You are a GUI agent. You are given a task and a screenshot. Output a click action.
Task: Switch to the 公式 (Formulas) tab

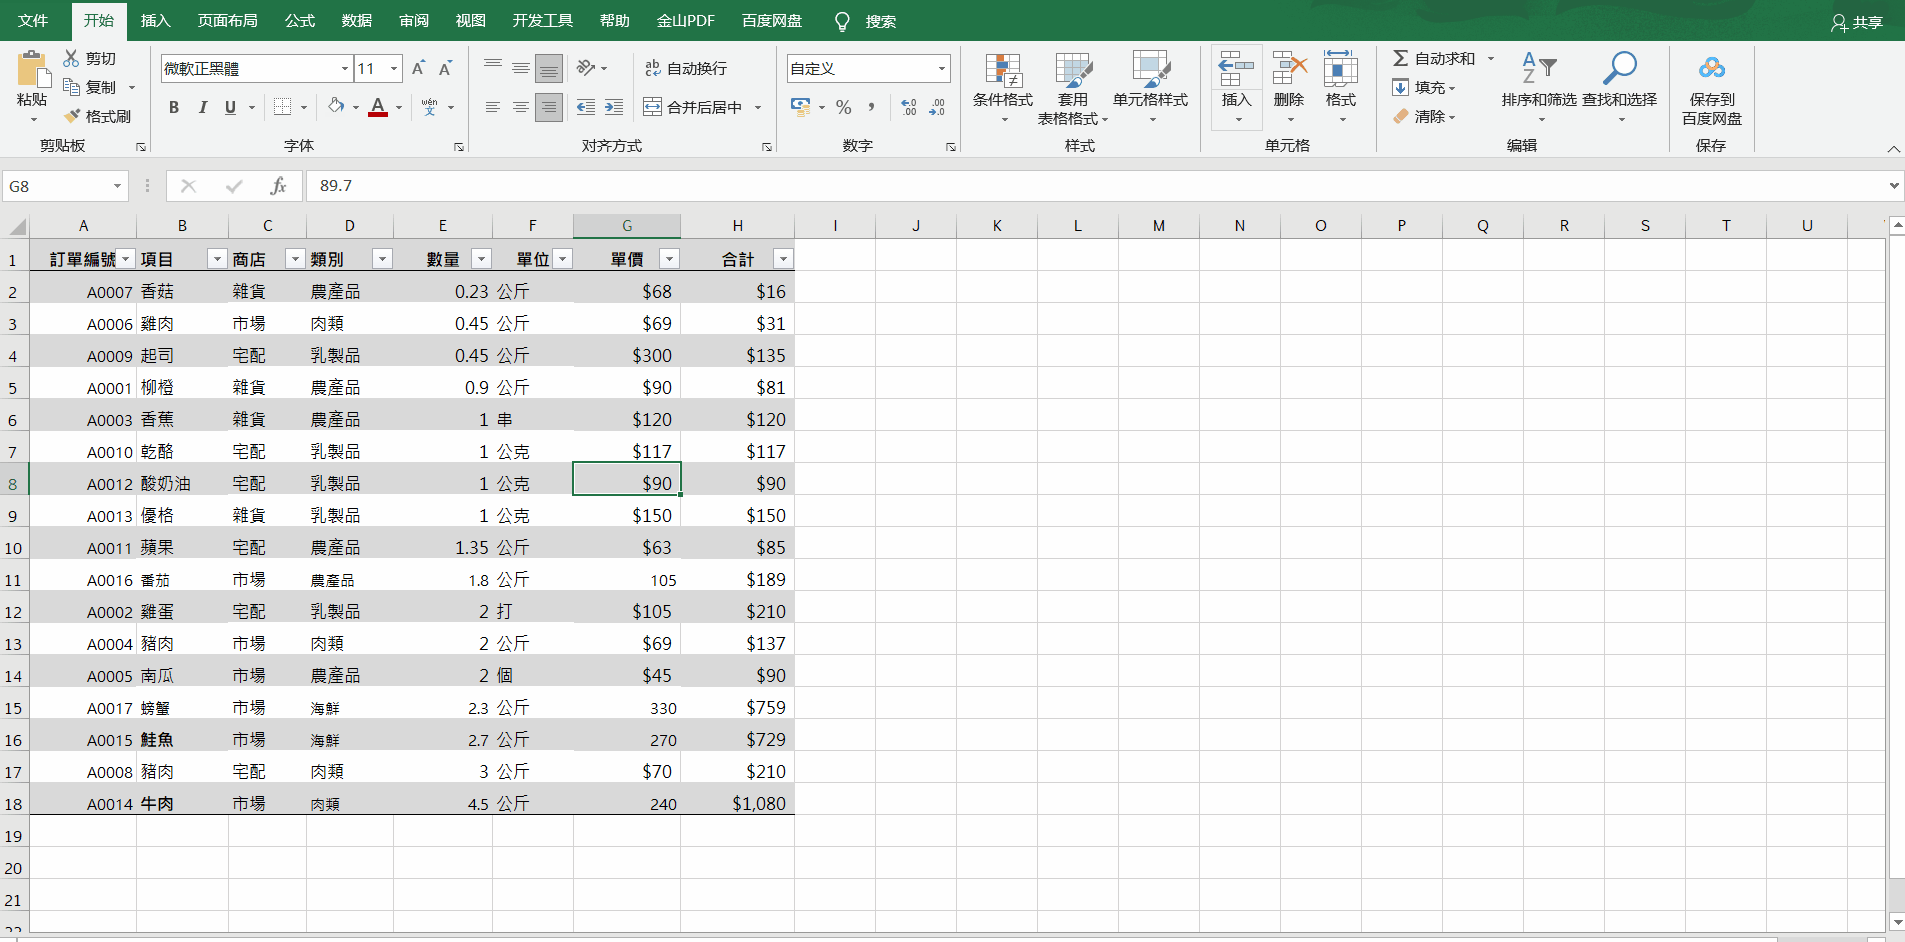299,21
